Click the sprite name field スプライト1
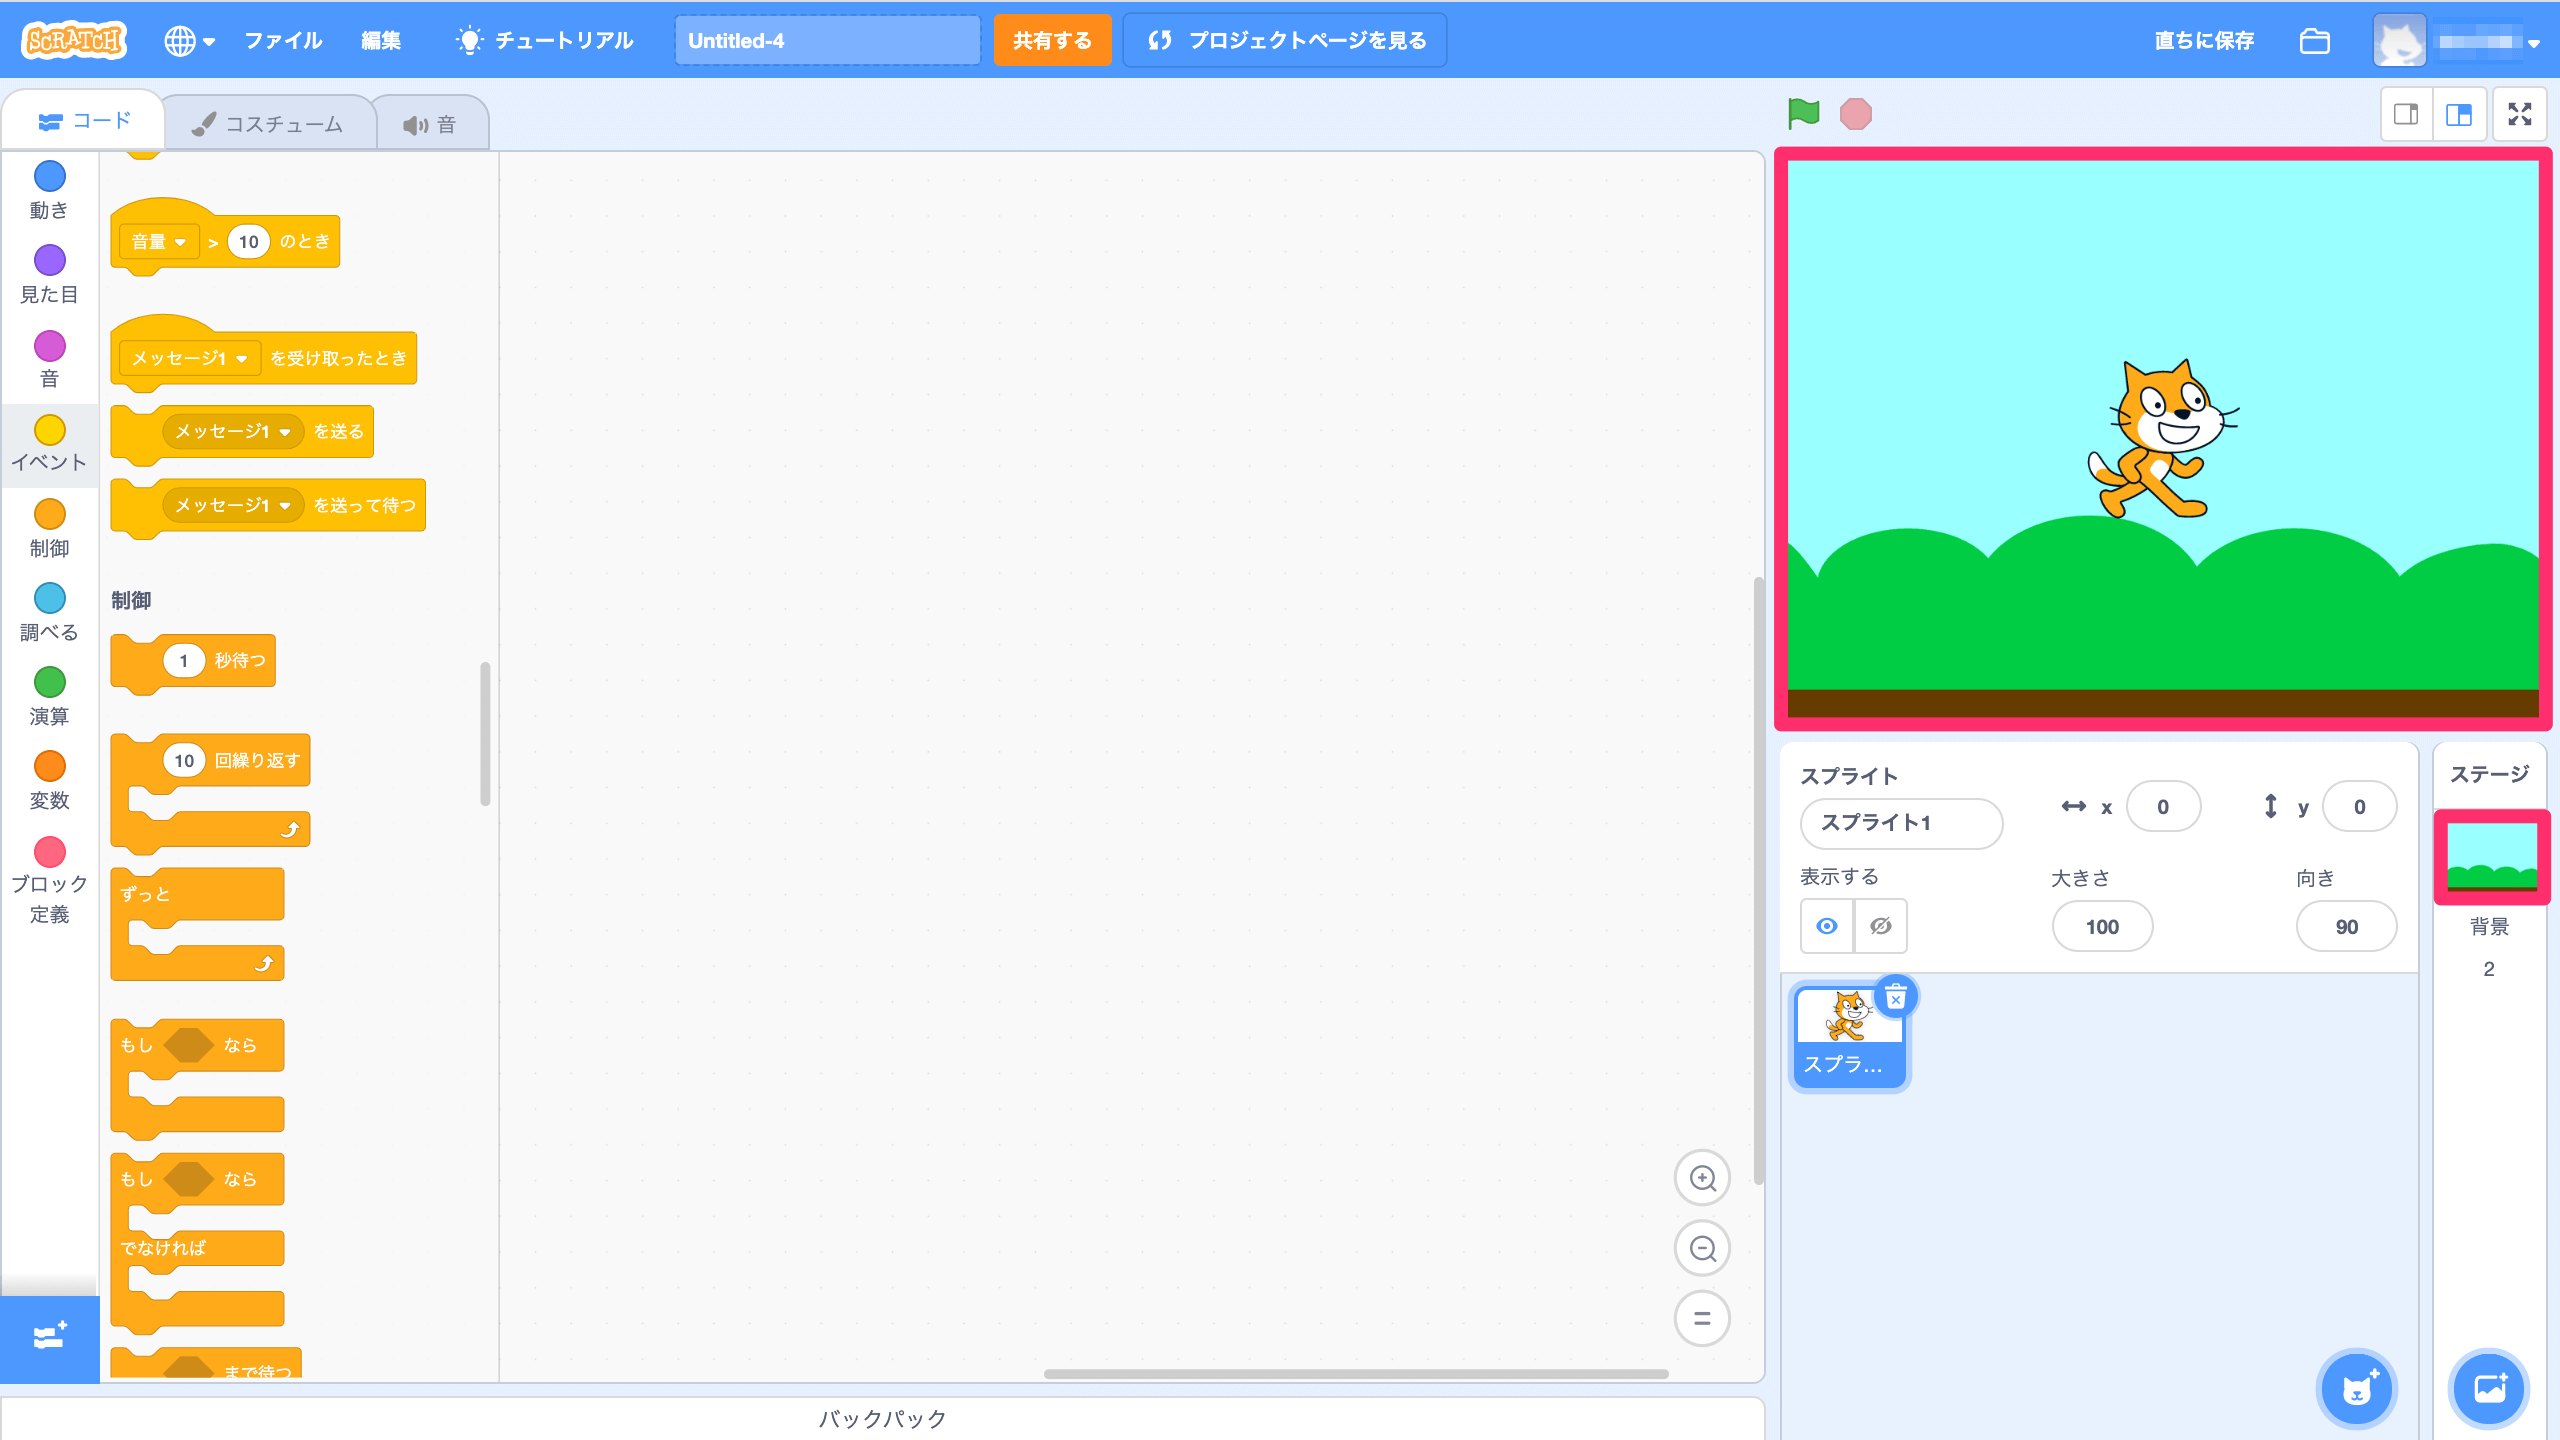This screenshot has height=1440, width=2560. [x=1901, y=823]
